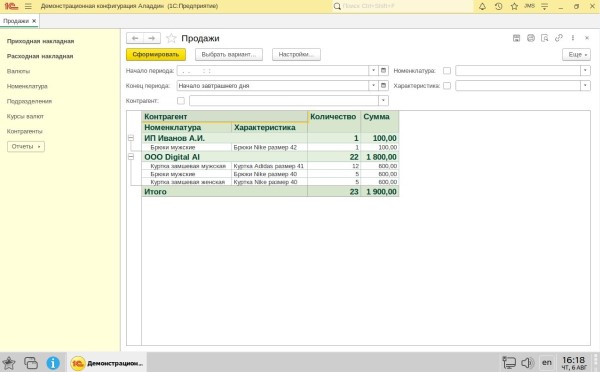
Task: Select the Итого sum cell 1 900,00
Action: (x=380, y=192)
